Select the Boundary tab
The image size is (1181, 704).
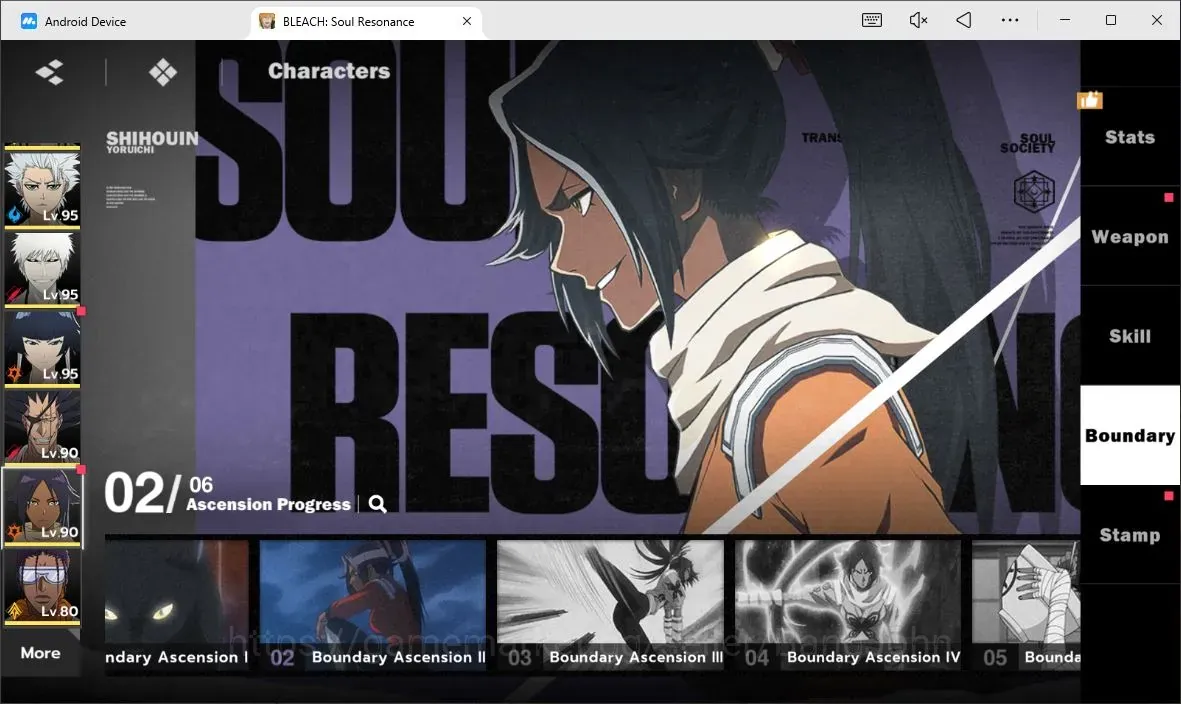(x=1130, y=435)
